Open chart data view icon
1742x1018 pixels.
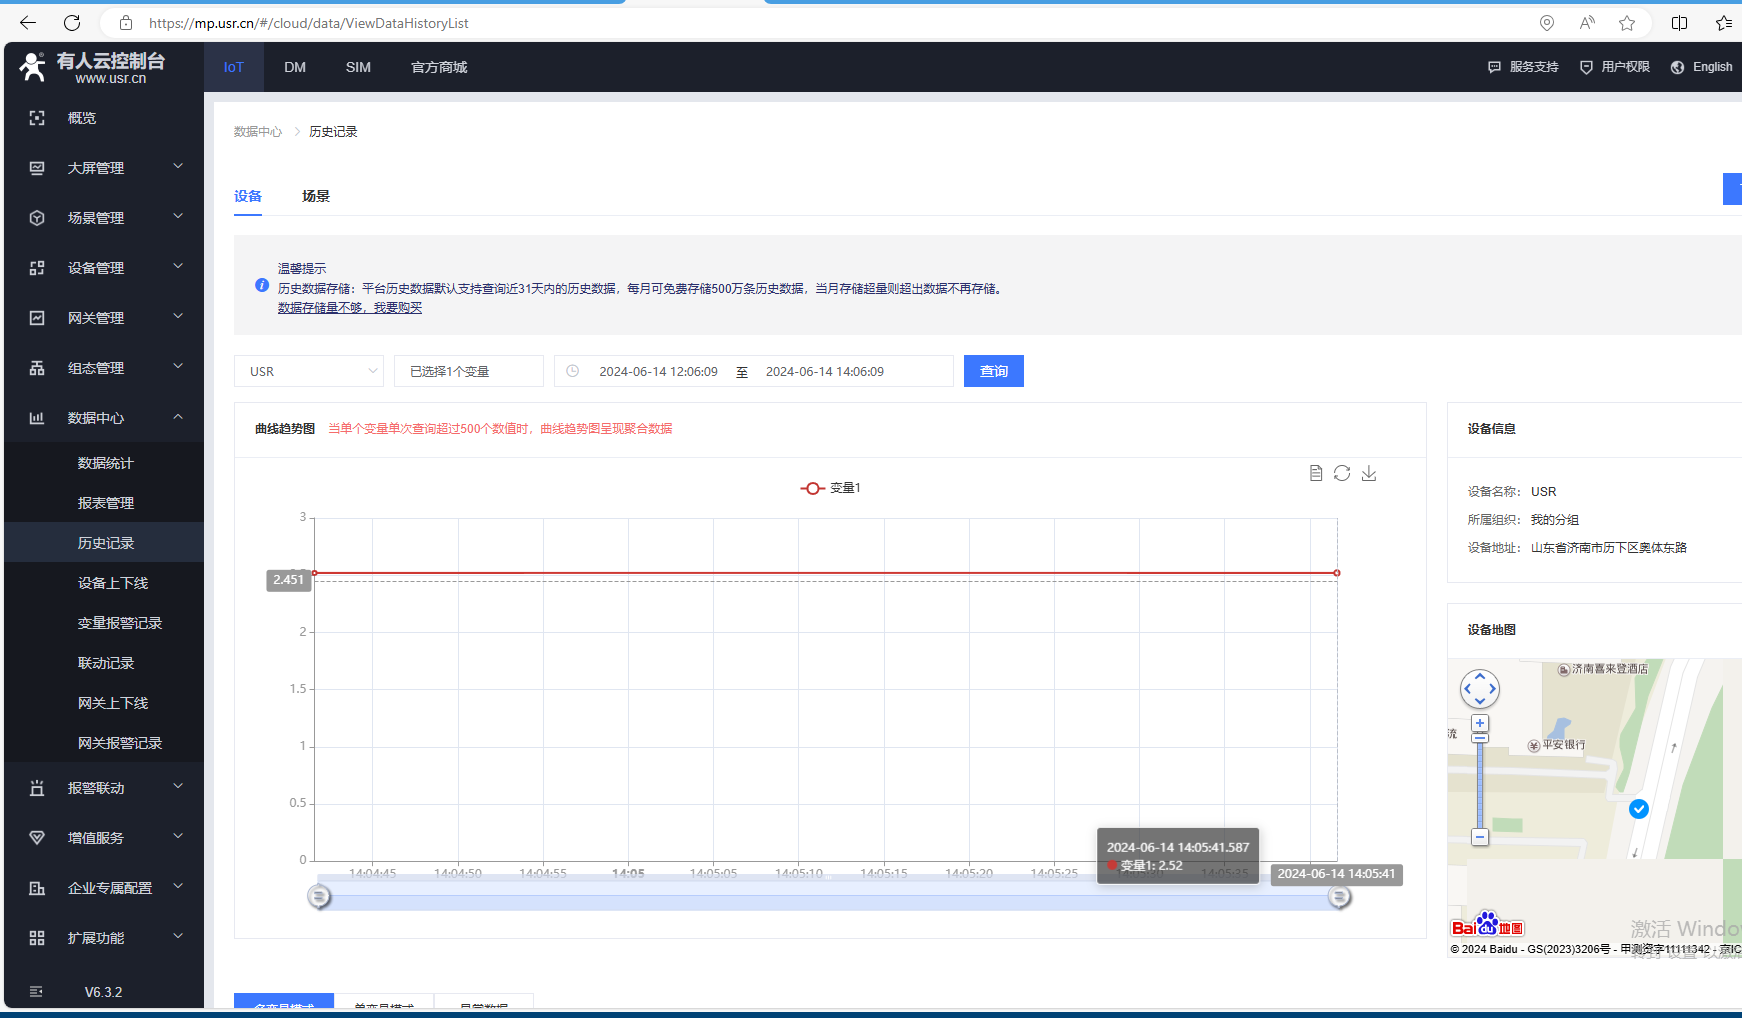(1316, 473)
